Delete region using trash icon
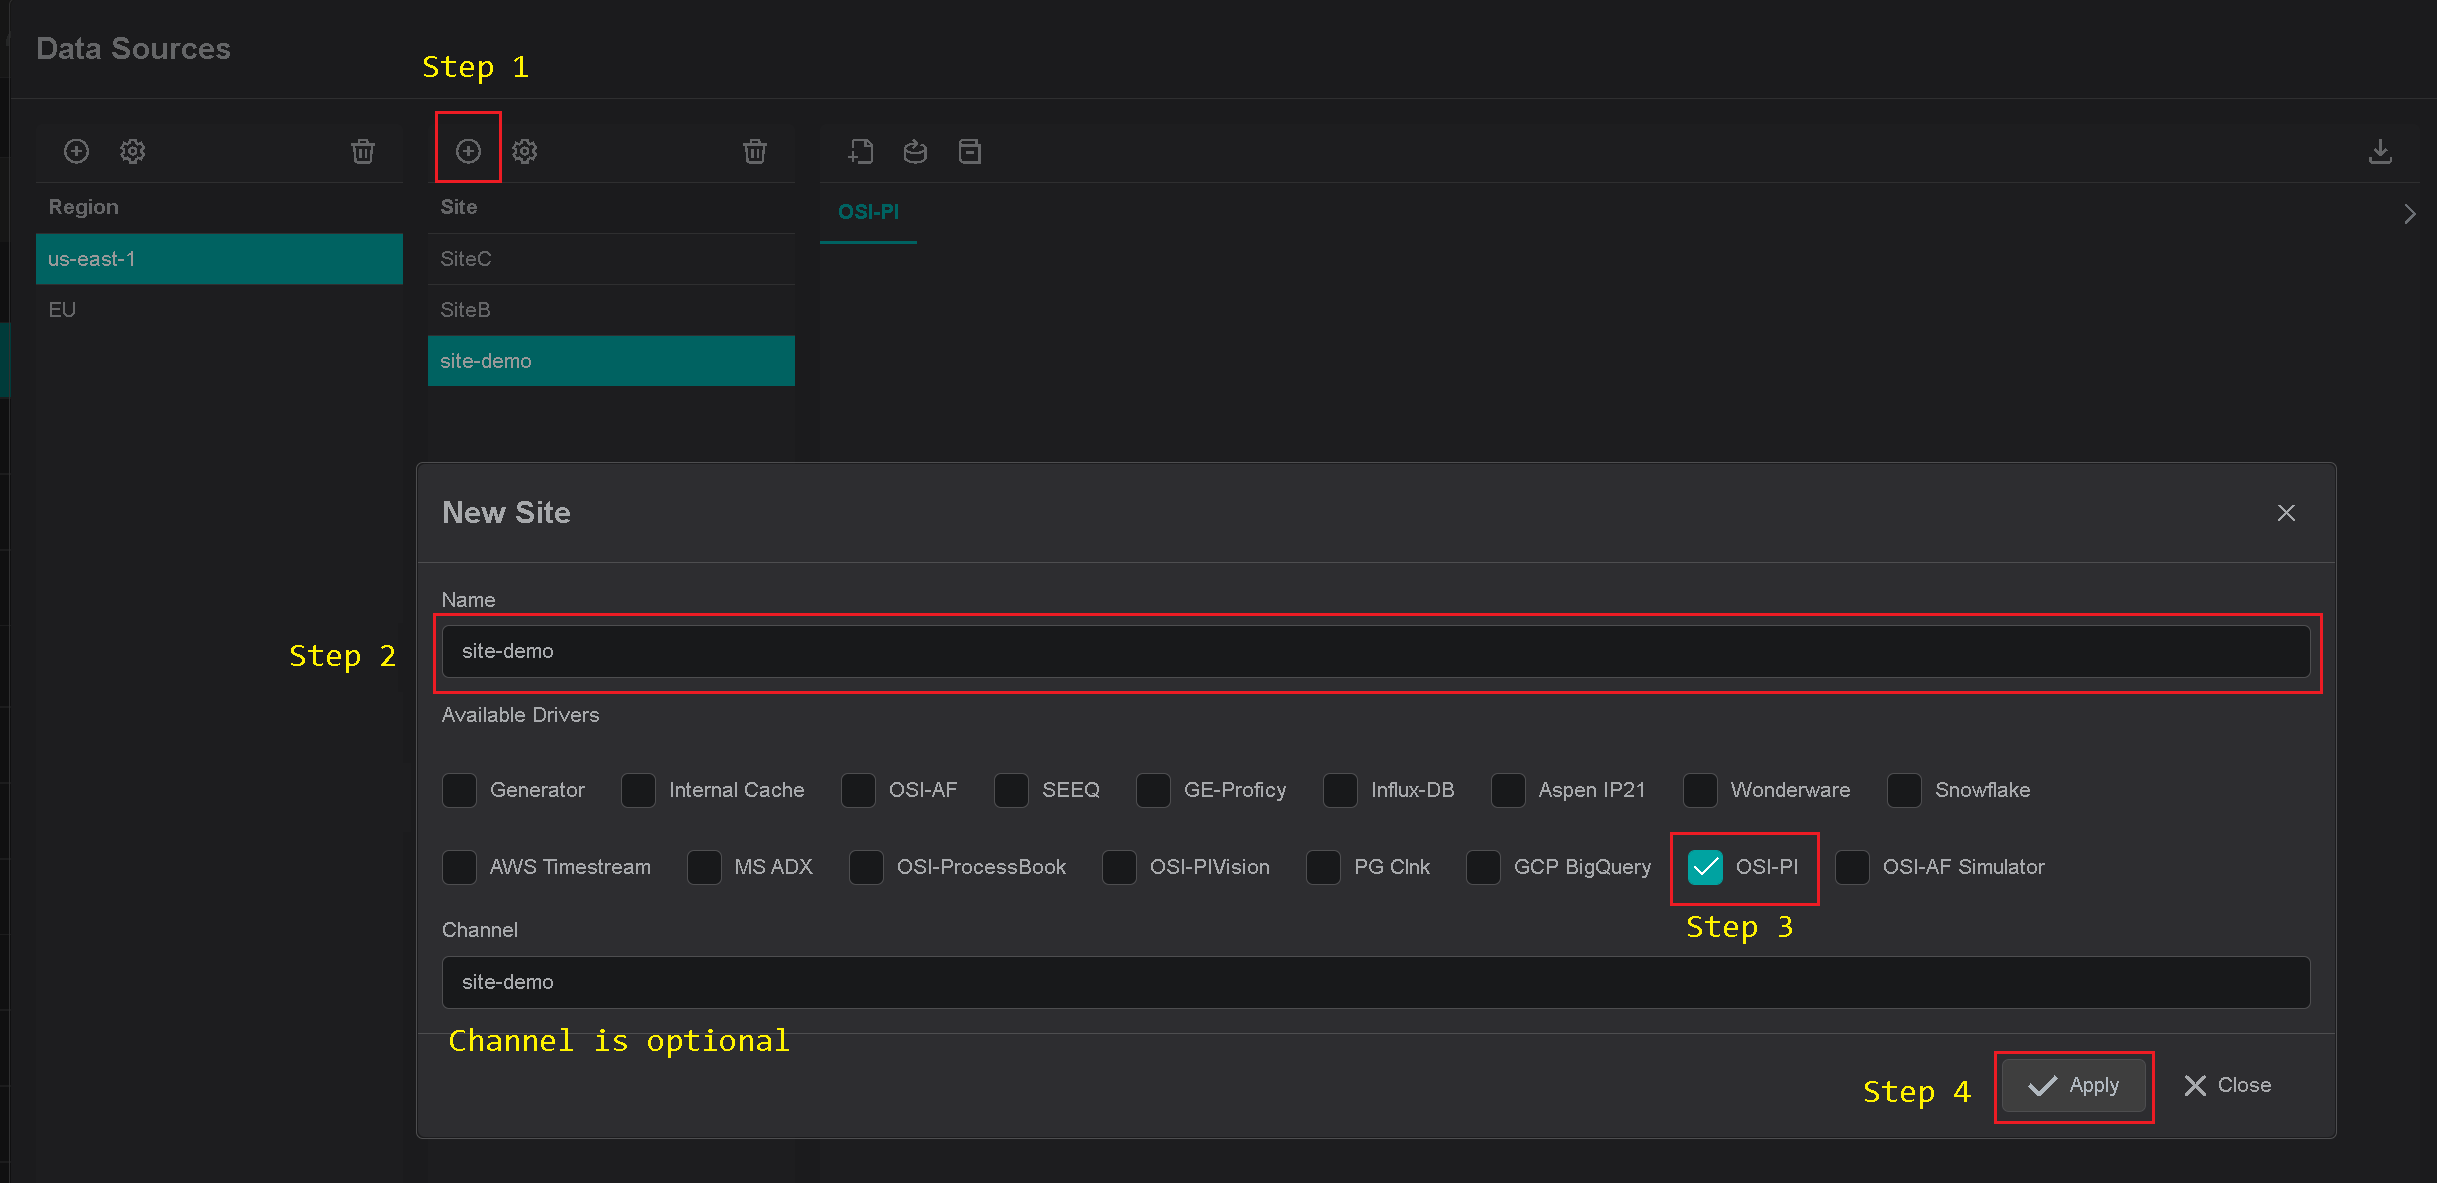Viewport: 2437px width, 1183px height. pos(363,151)
